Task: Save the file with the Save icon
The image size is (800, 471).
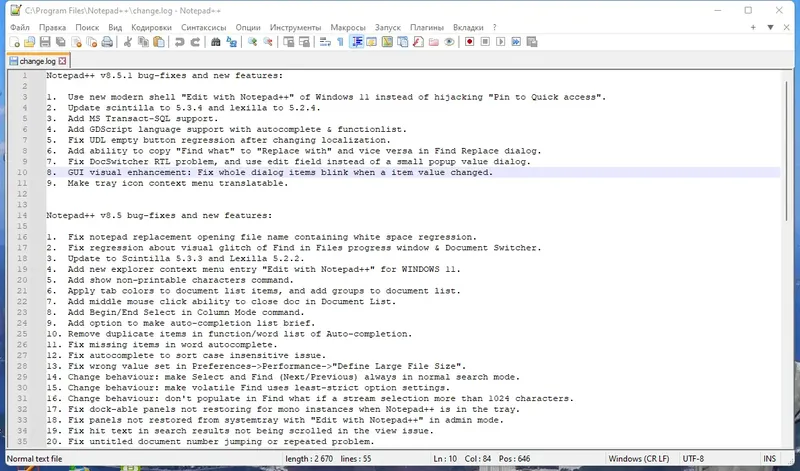Action: pos(45,42)
